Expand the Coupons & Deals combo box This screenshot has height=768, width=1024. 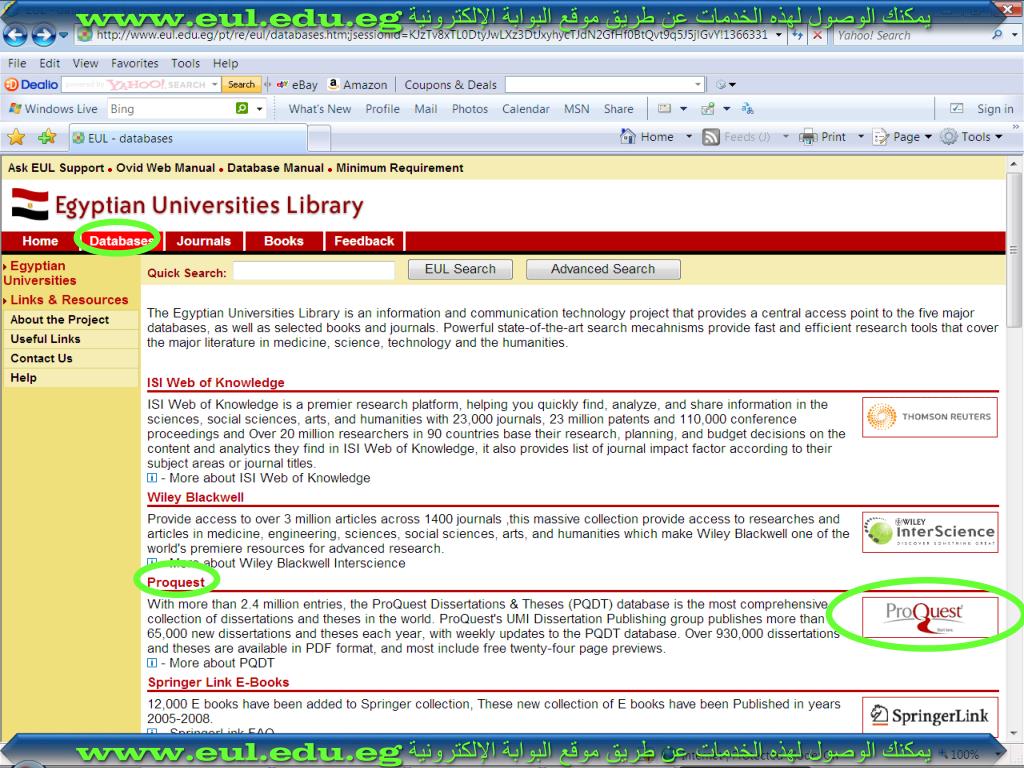(x=697, y=84)
